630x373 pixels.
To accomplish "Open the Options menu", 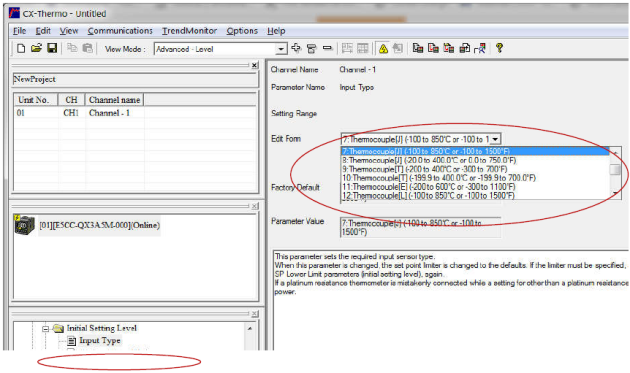I will (242, 31).
